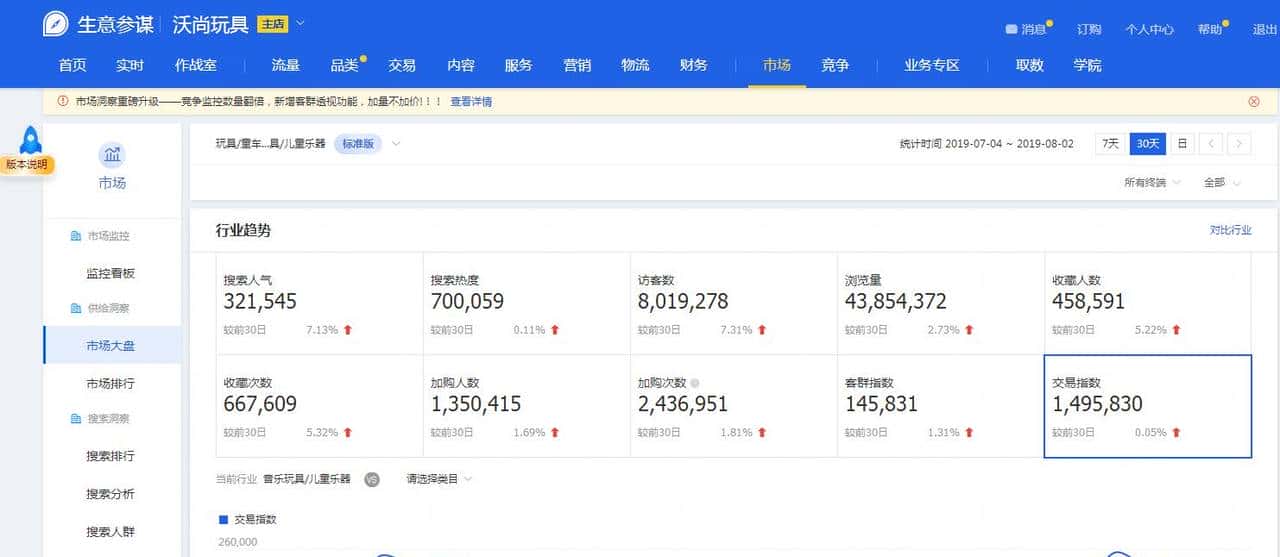Select the 收藏次数 metric card
The width and height of the screenshot is (1280, 557).
tap(319, 406)
